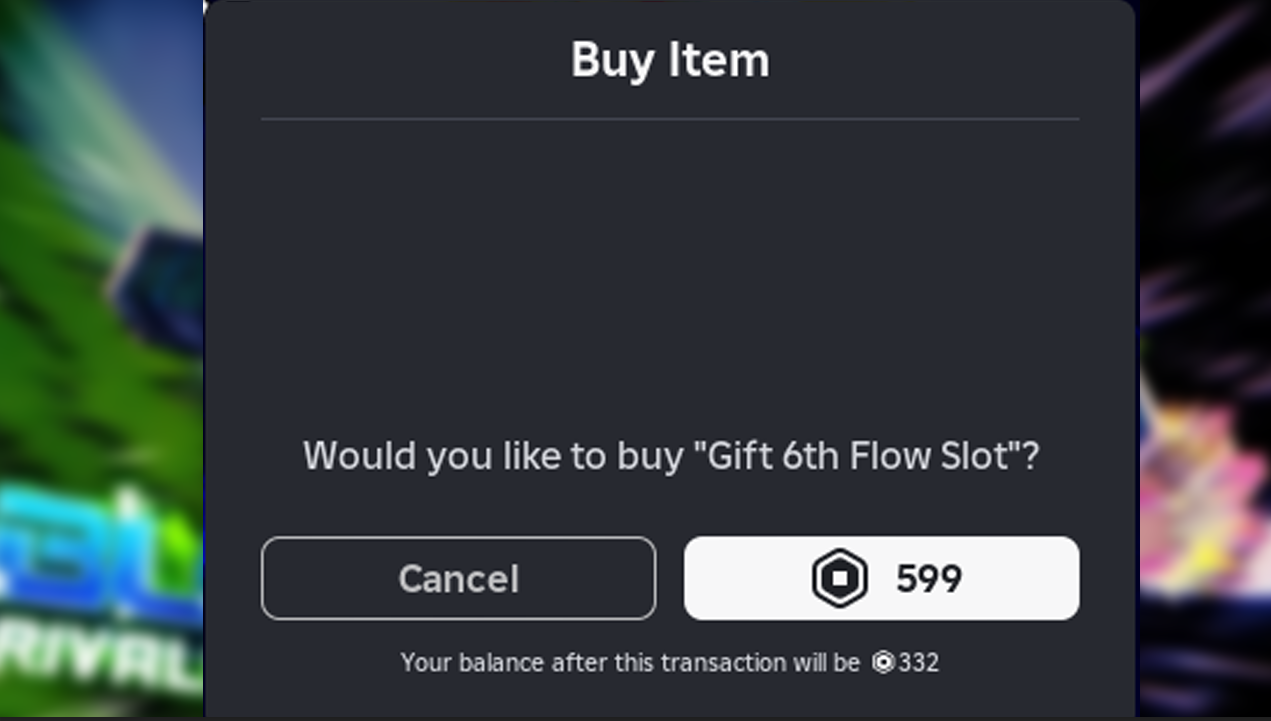Cancel the item purchase
Screen dimensions: 1271x721
click(458, 578)
